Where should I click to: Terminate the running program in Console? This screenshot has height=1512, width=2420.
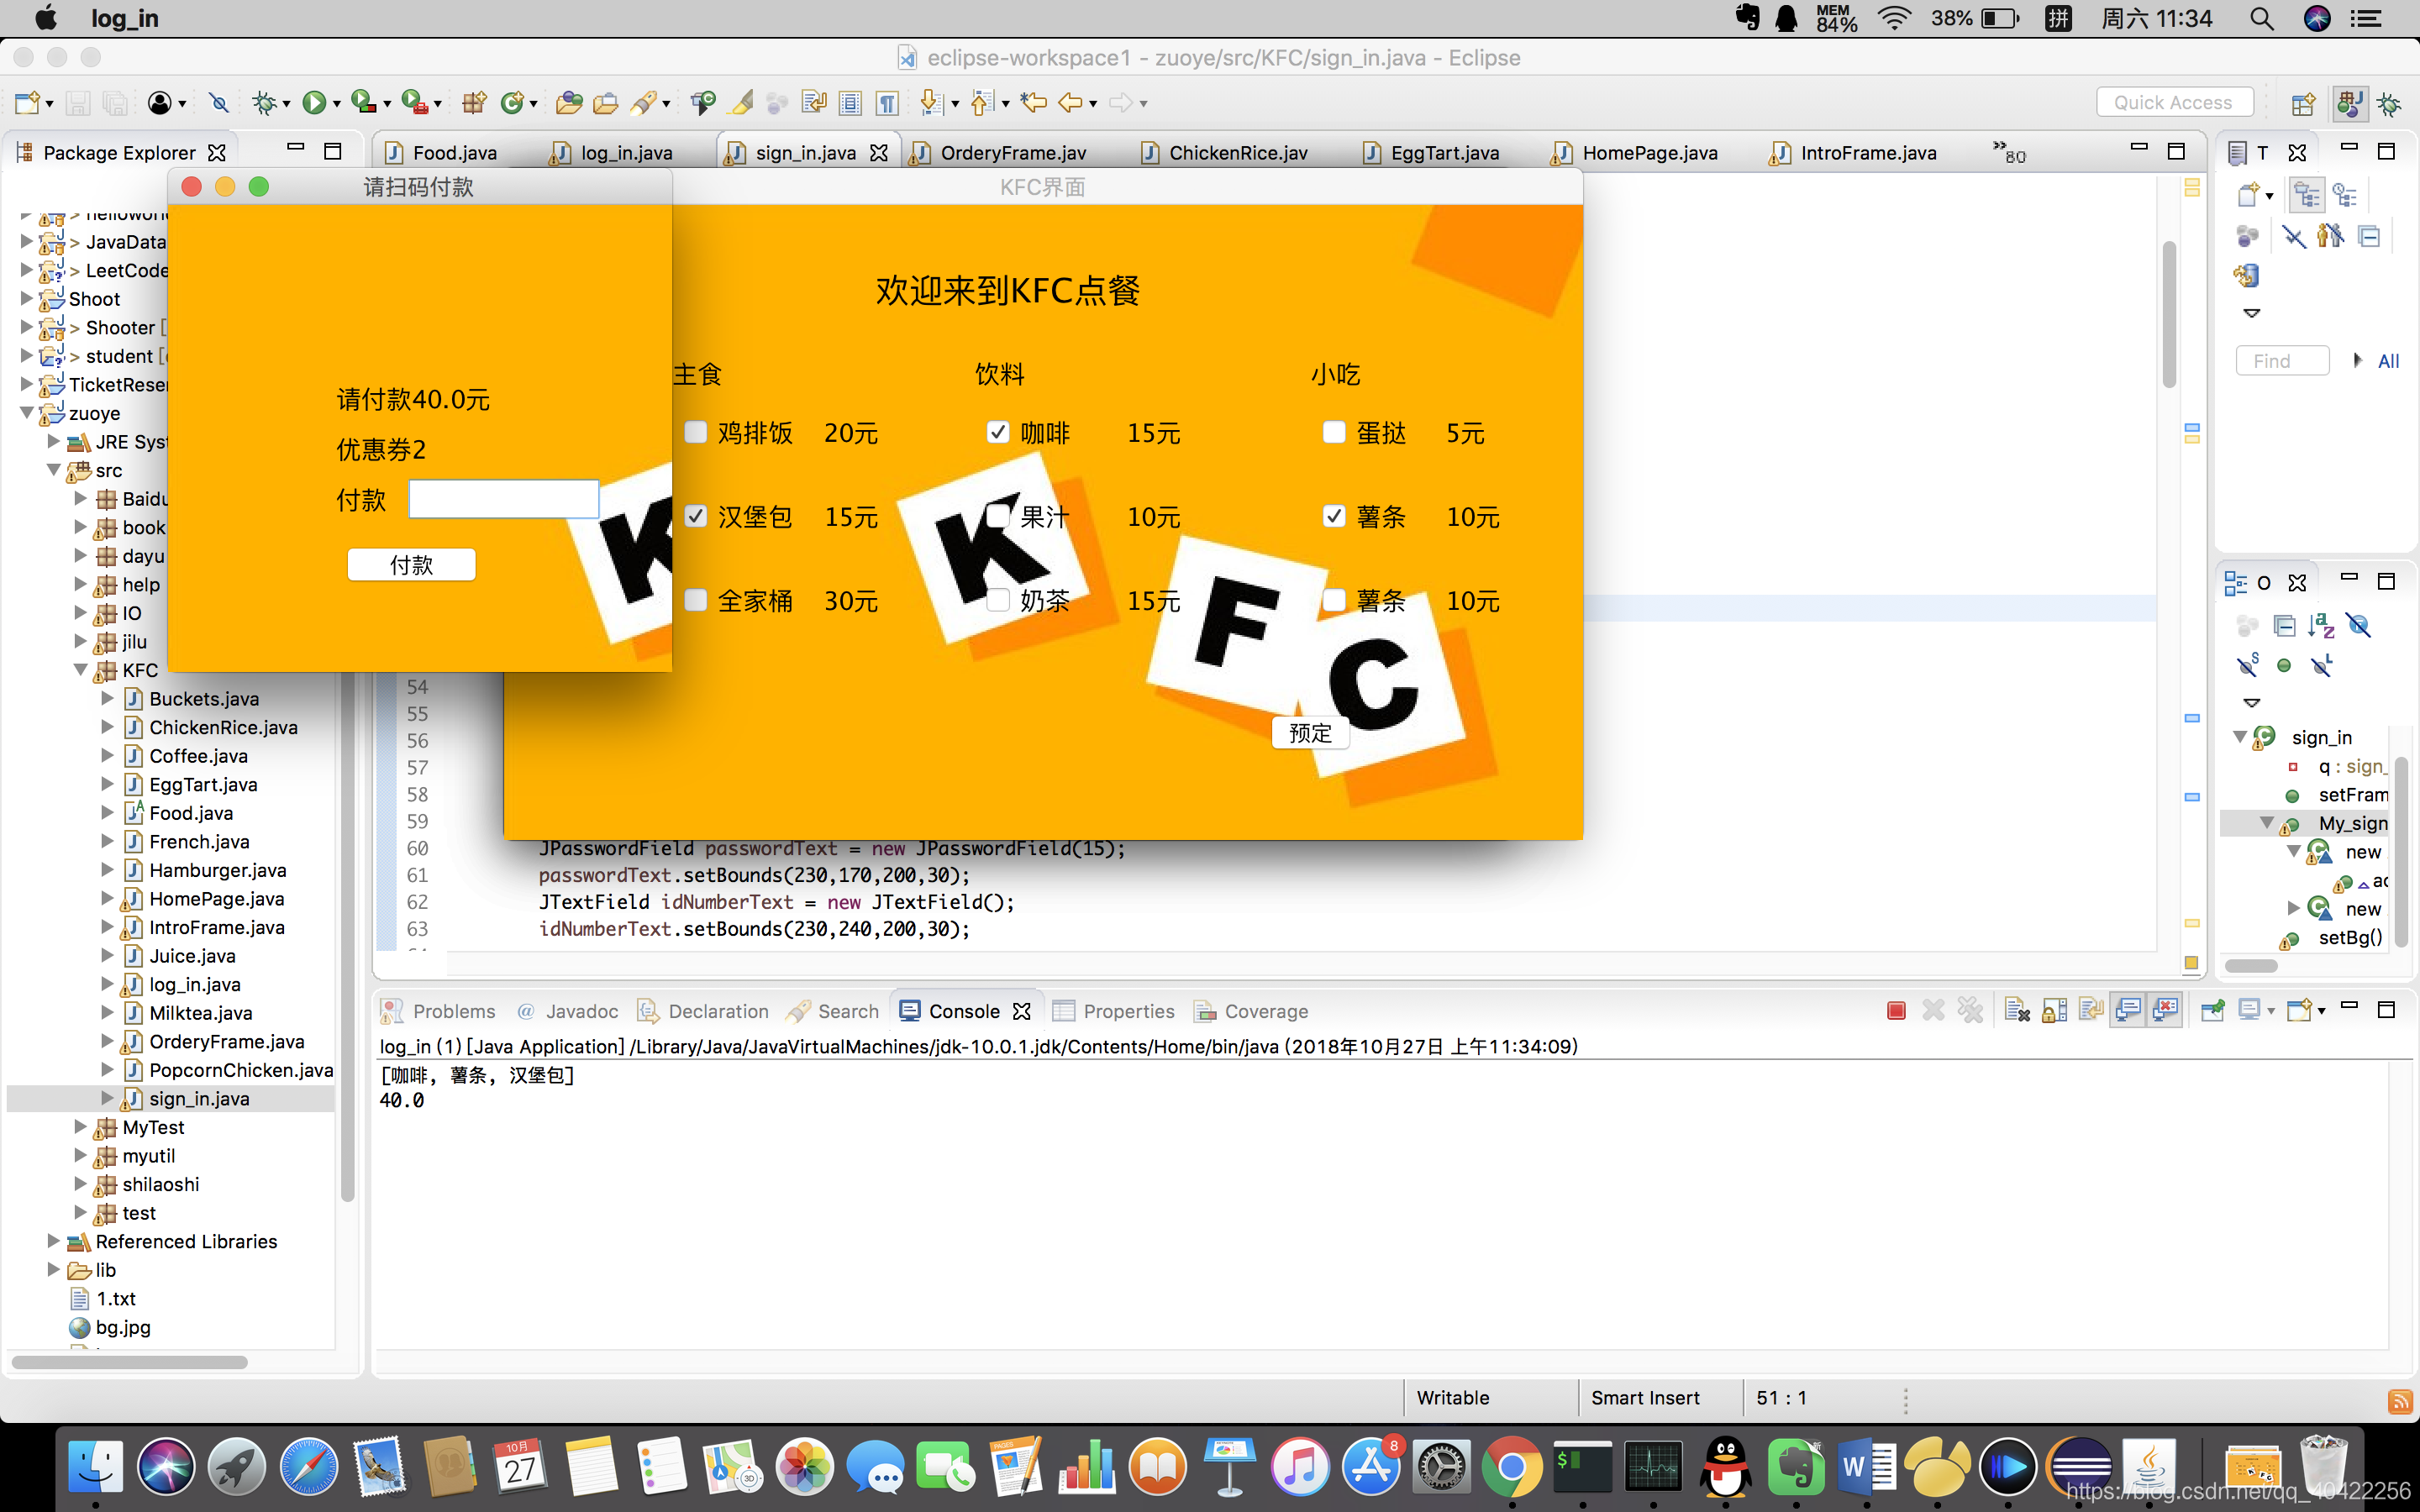coord(1896,1011)
